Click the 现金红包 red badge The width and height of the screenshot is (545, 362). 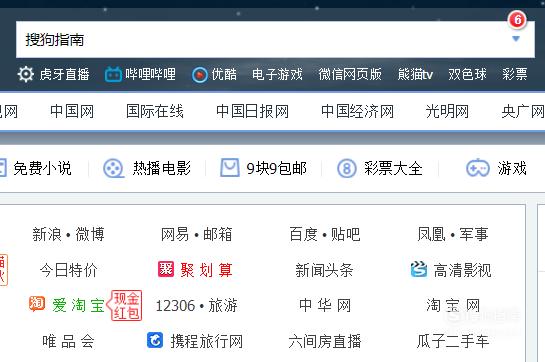tap(125, 305)
